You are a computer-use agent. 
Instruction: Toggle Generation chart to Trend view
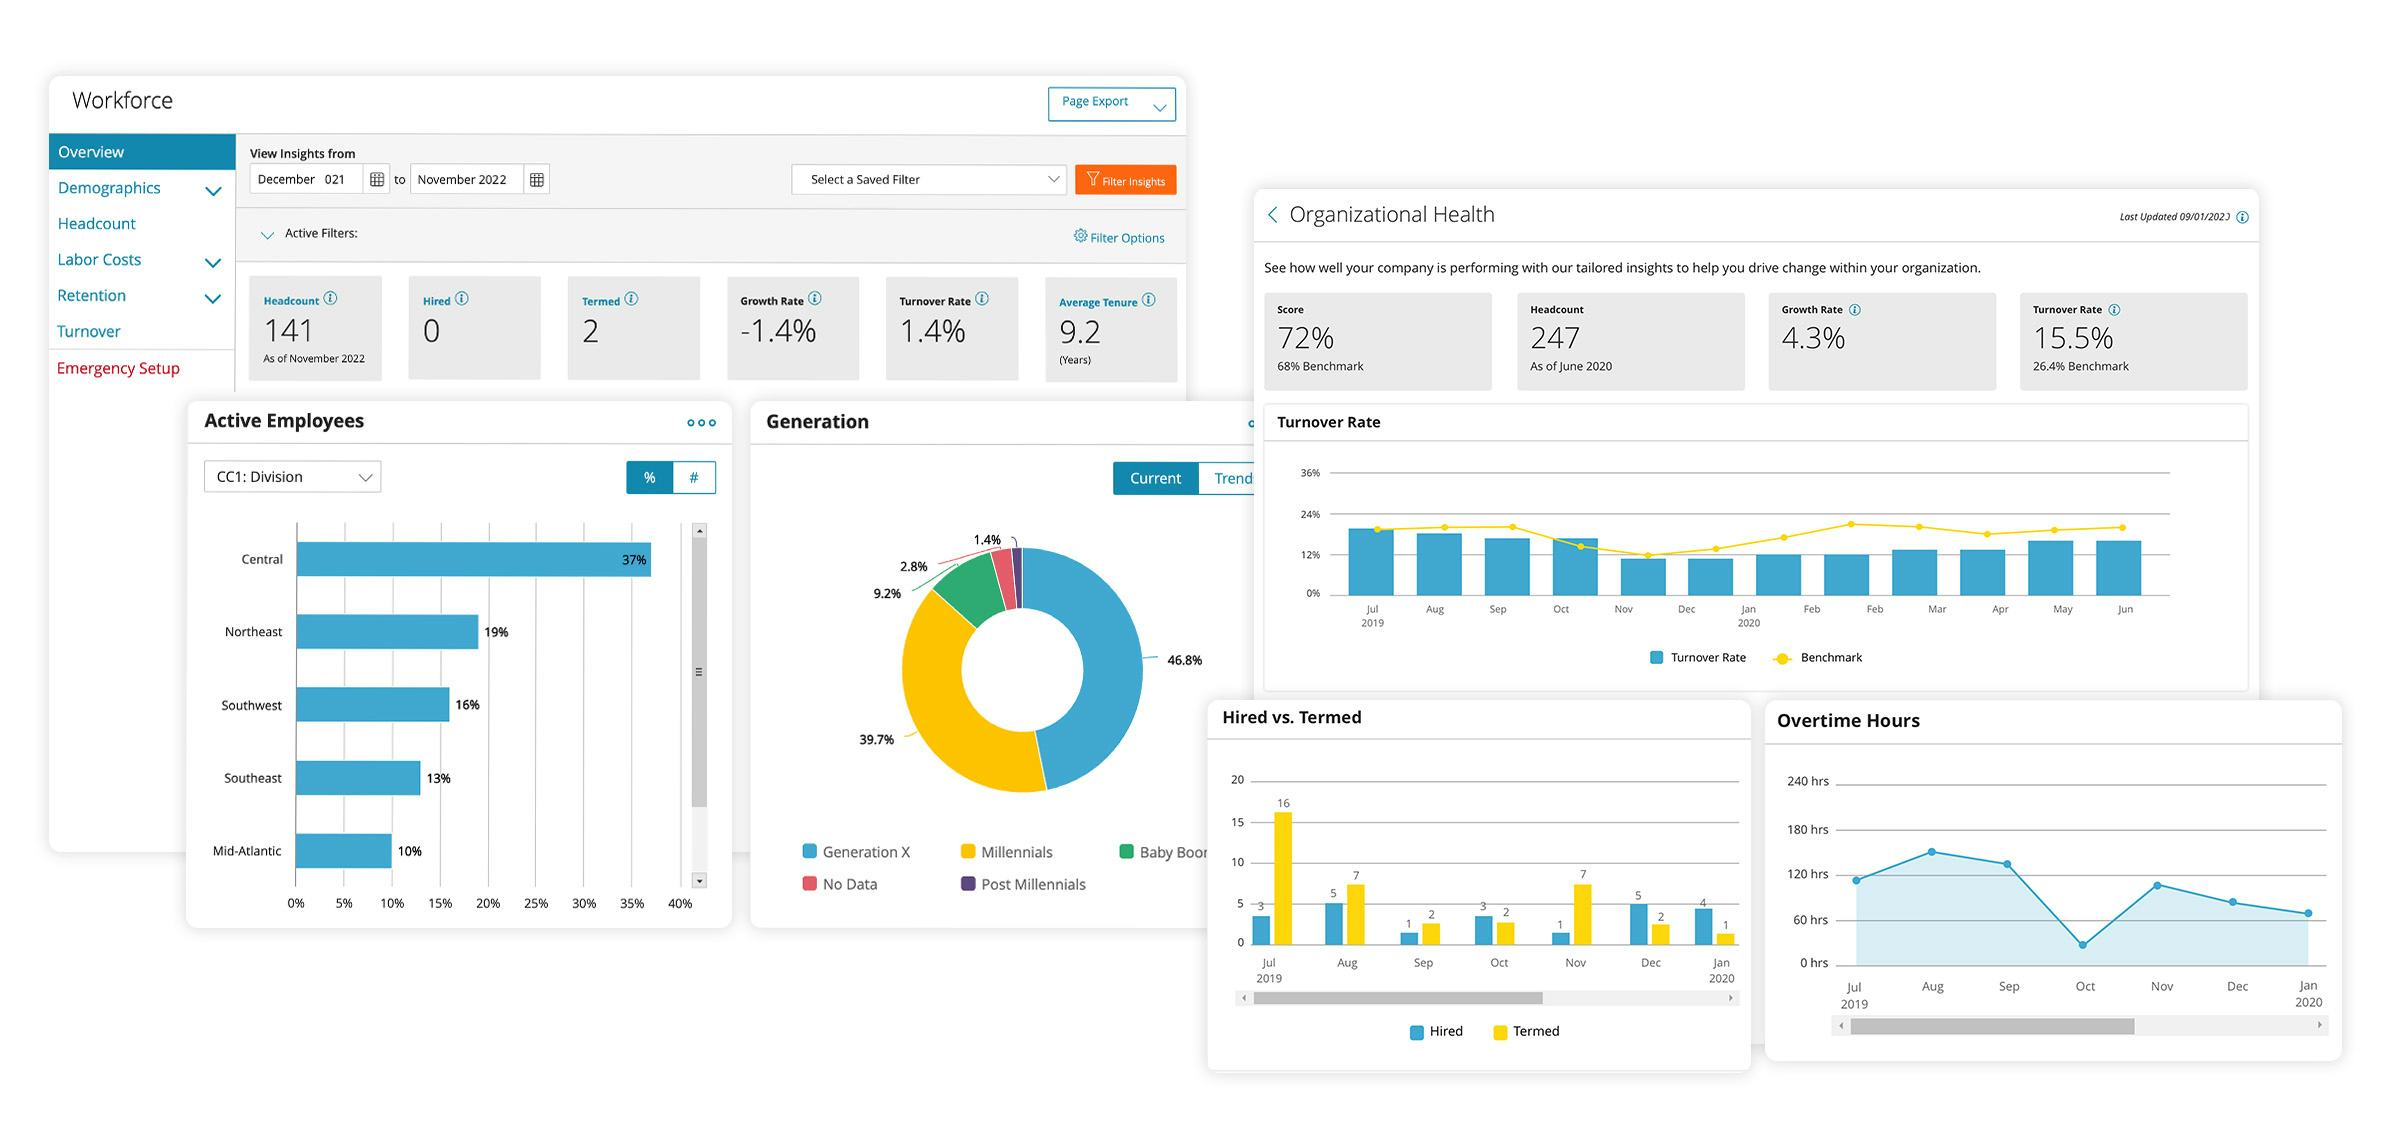[1232, 479]
